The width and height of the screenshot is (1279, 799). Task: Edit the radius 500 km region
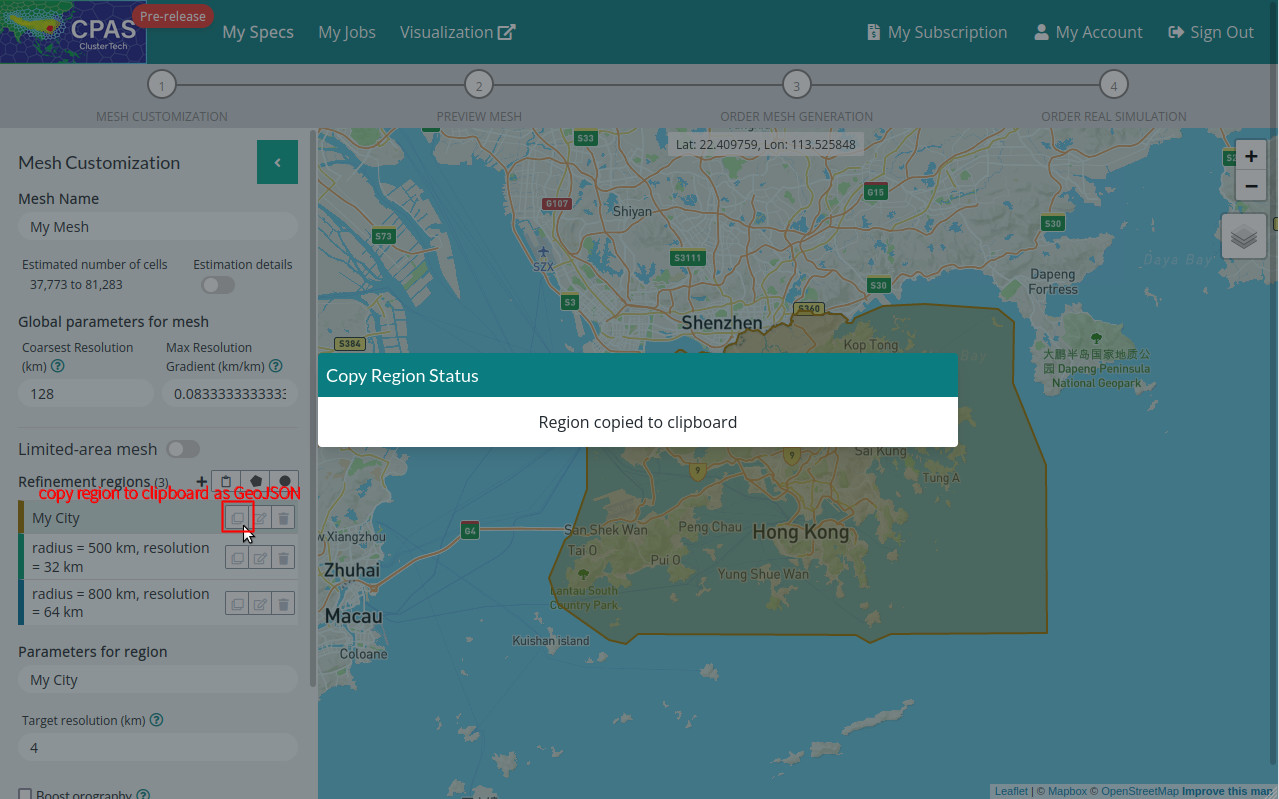click(x=260, y=558)
